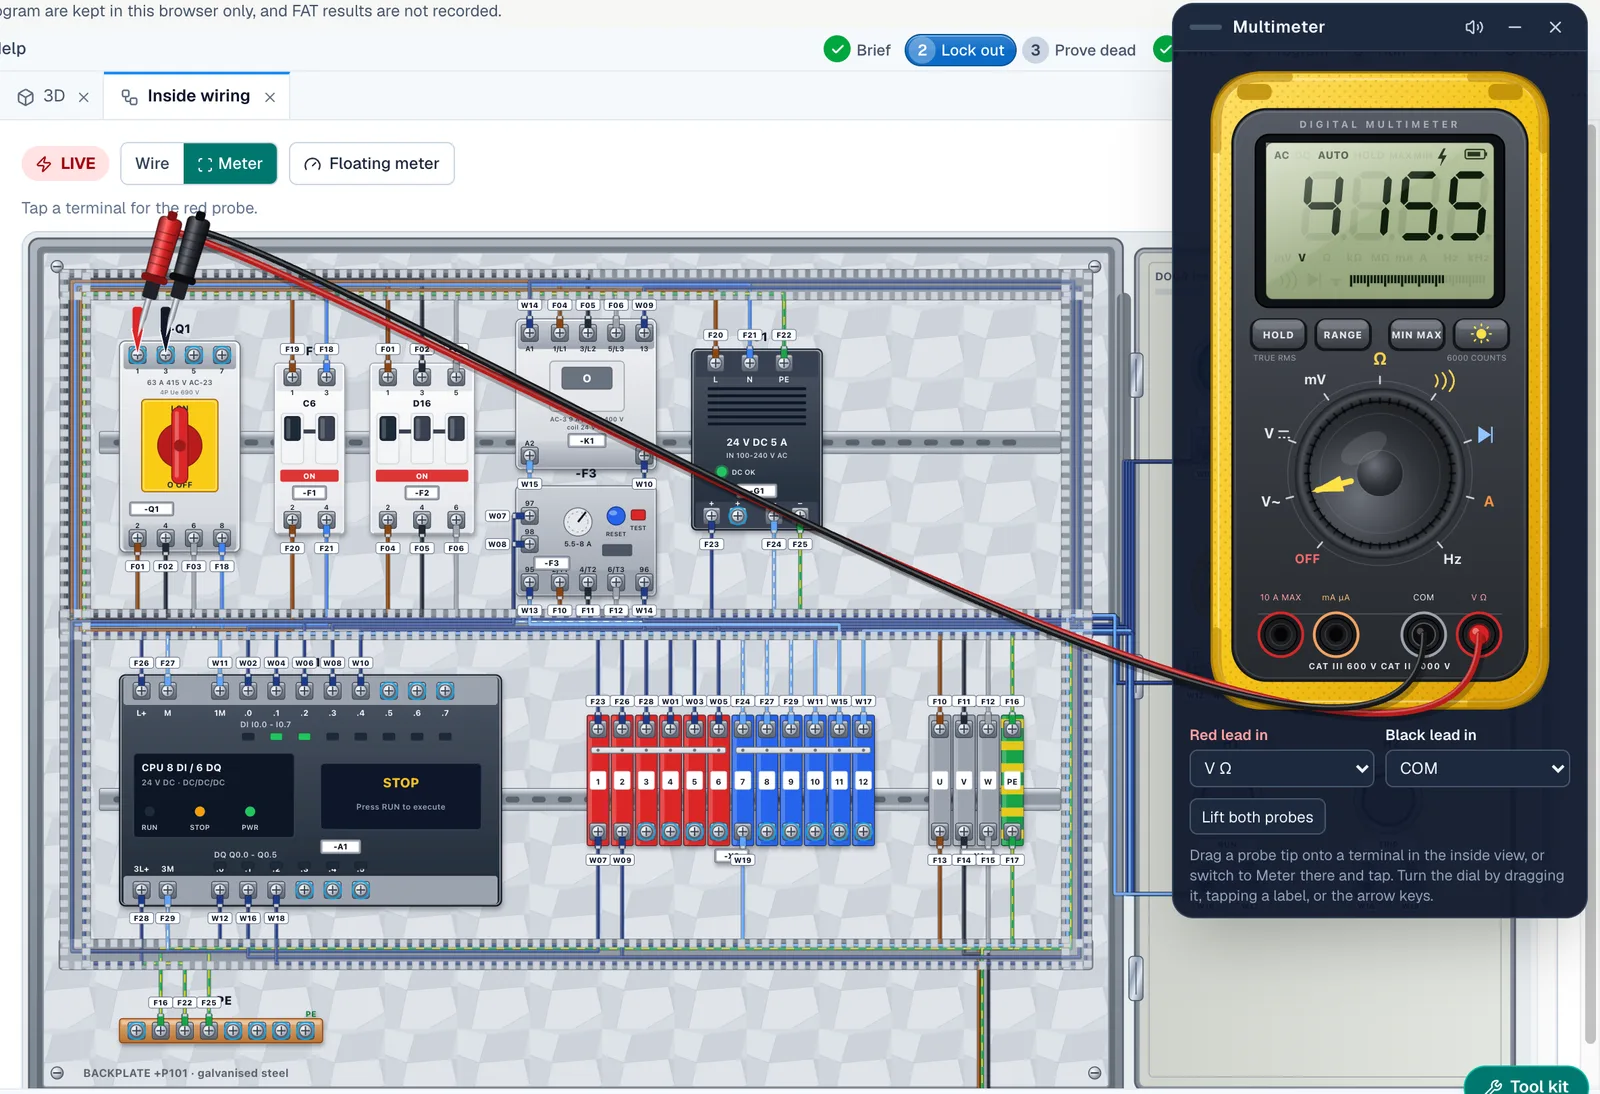
Task: Switch to Meter mode
Action: 230,163
